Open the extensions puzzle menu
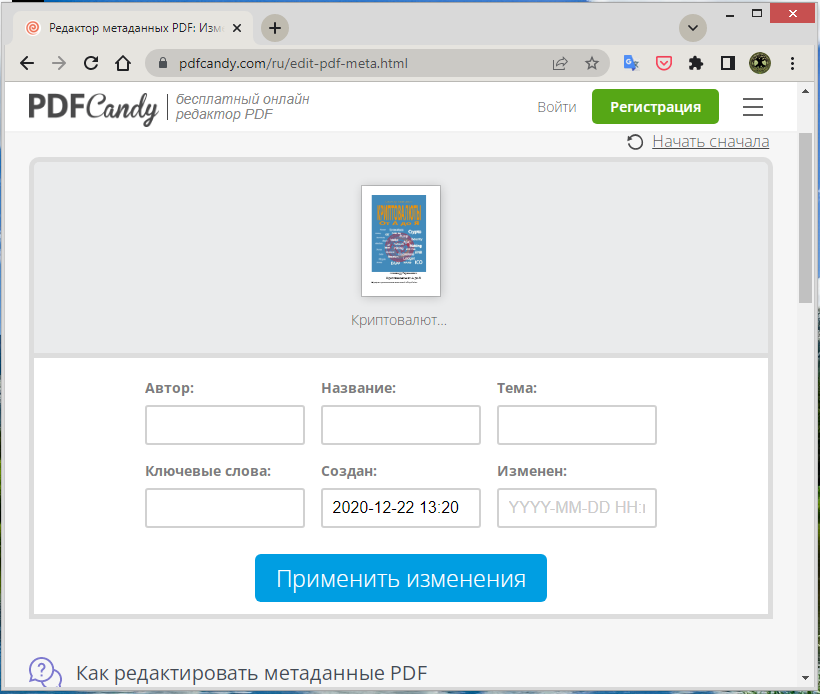820x694 pixels. coord(696,63)
